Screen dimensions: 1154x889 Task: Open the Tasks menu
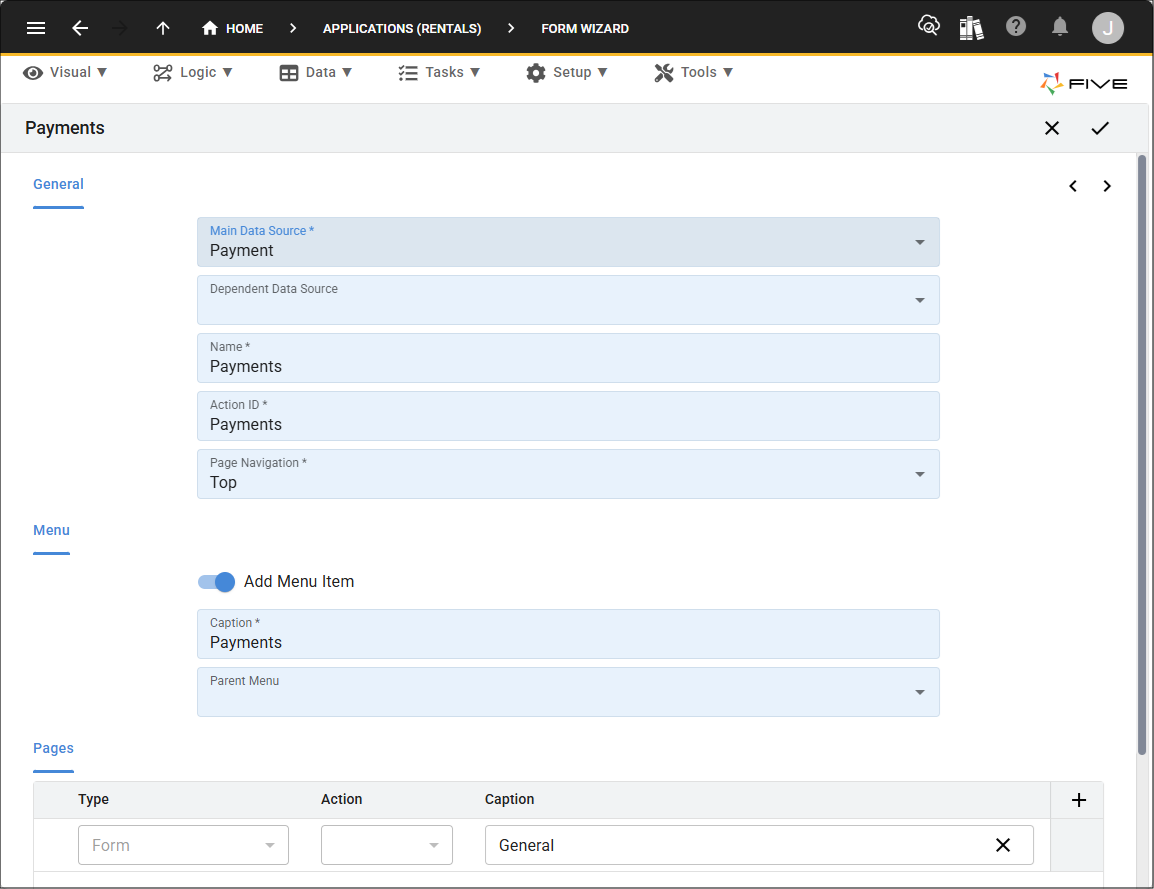(x=439, y=72)
